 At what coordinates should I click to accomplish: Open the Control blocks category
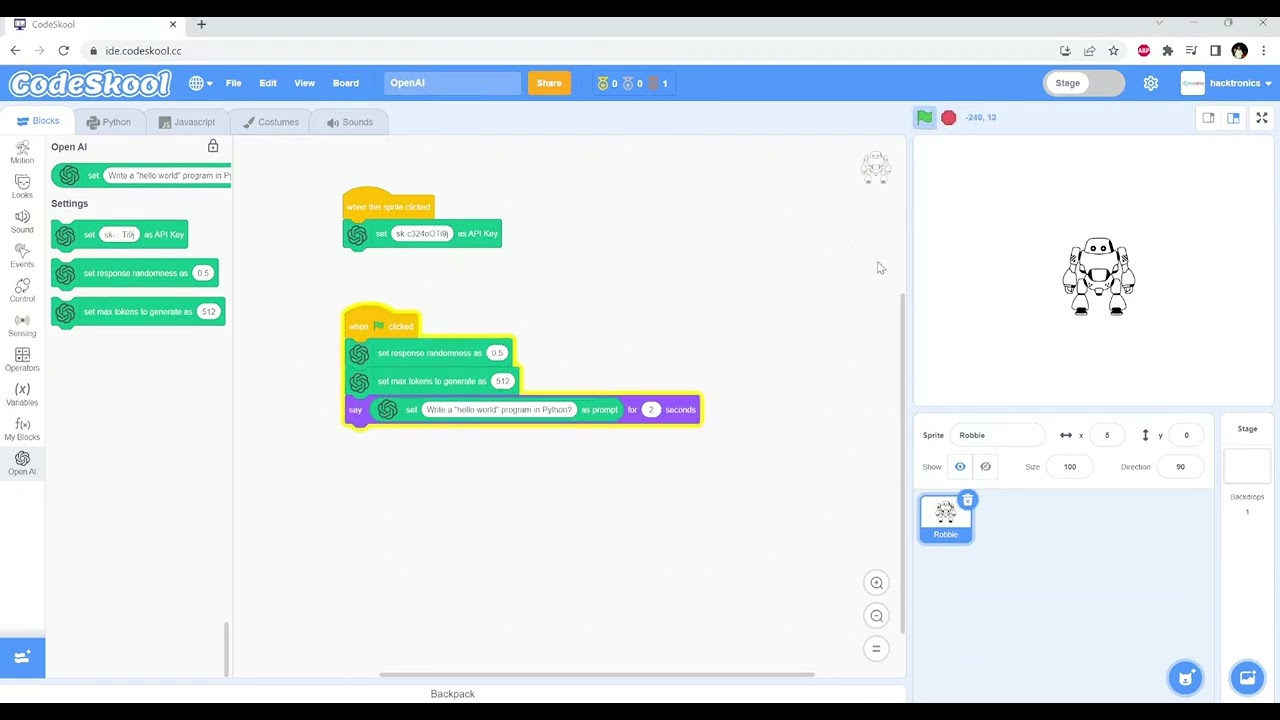[22, 290]
